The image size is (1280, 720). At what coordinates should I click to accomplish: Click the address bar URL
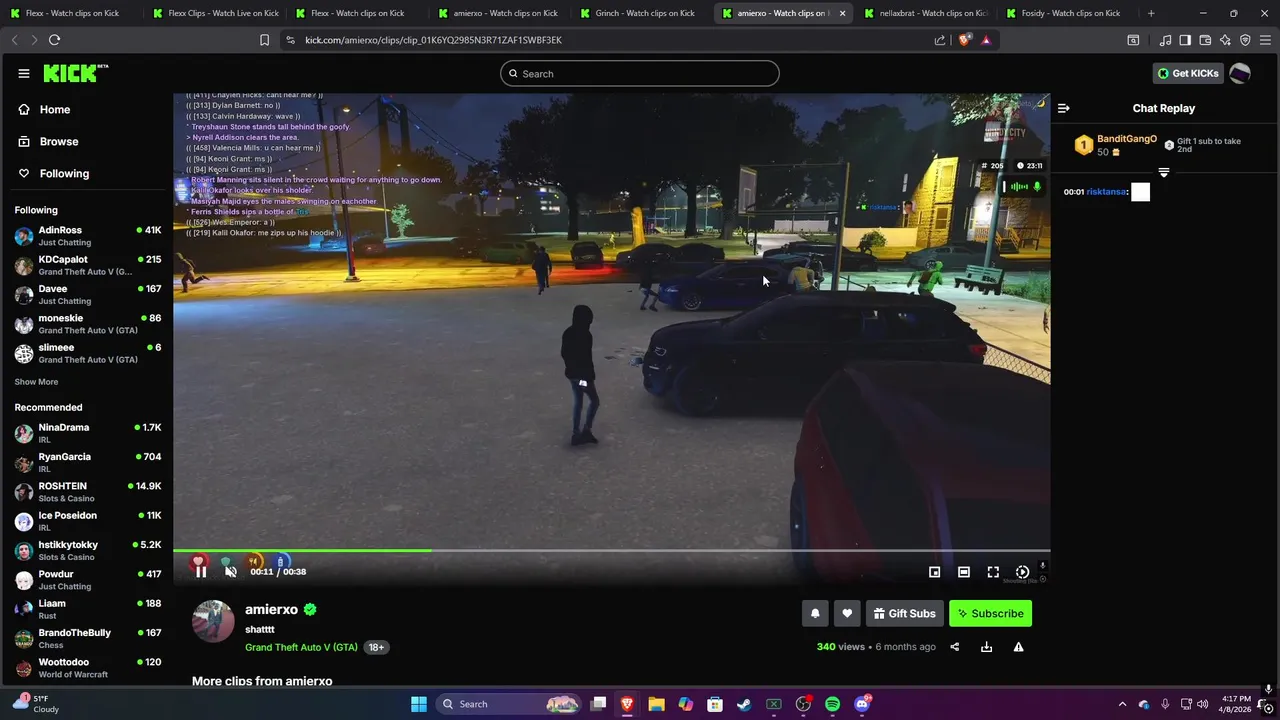pos(433,40)
